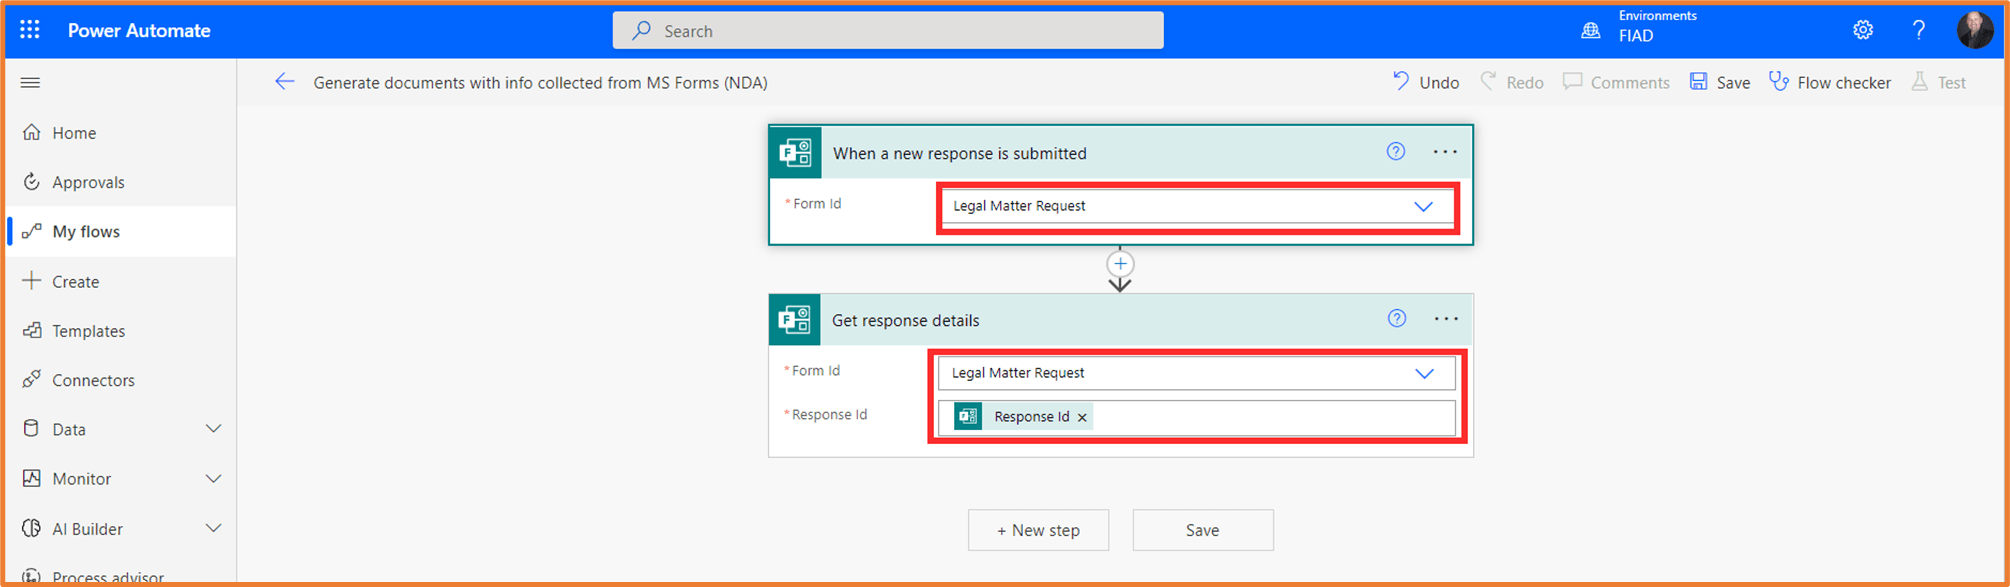
Task: Click the Get response details Forms icon
Action: (795, 320)
